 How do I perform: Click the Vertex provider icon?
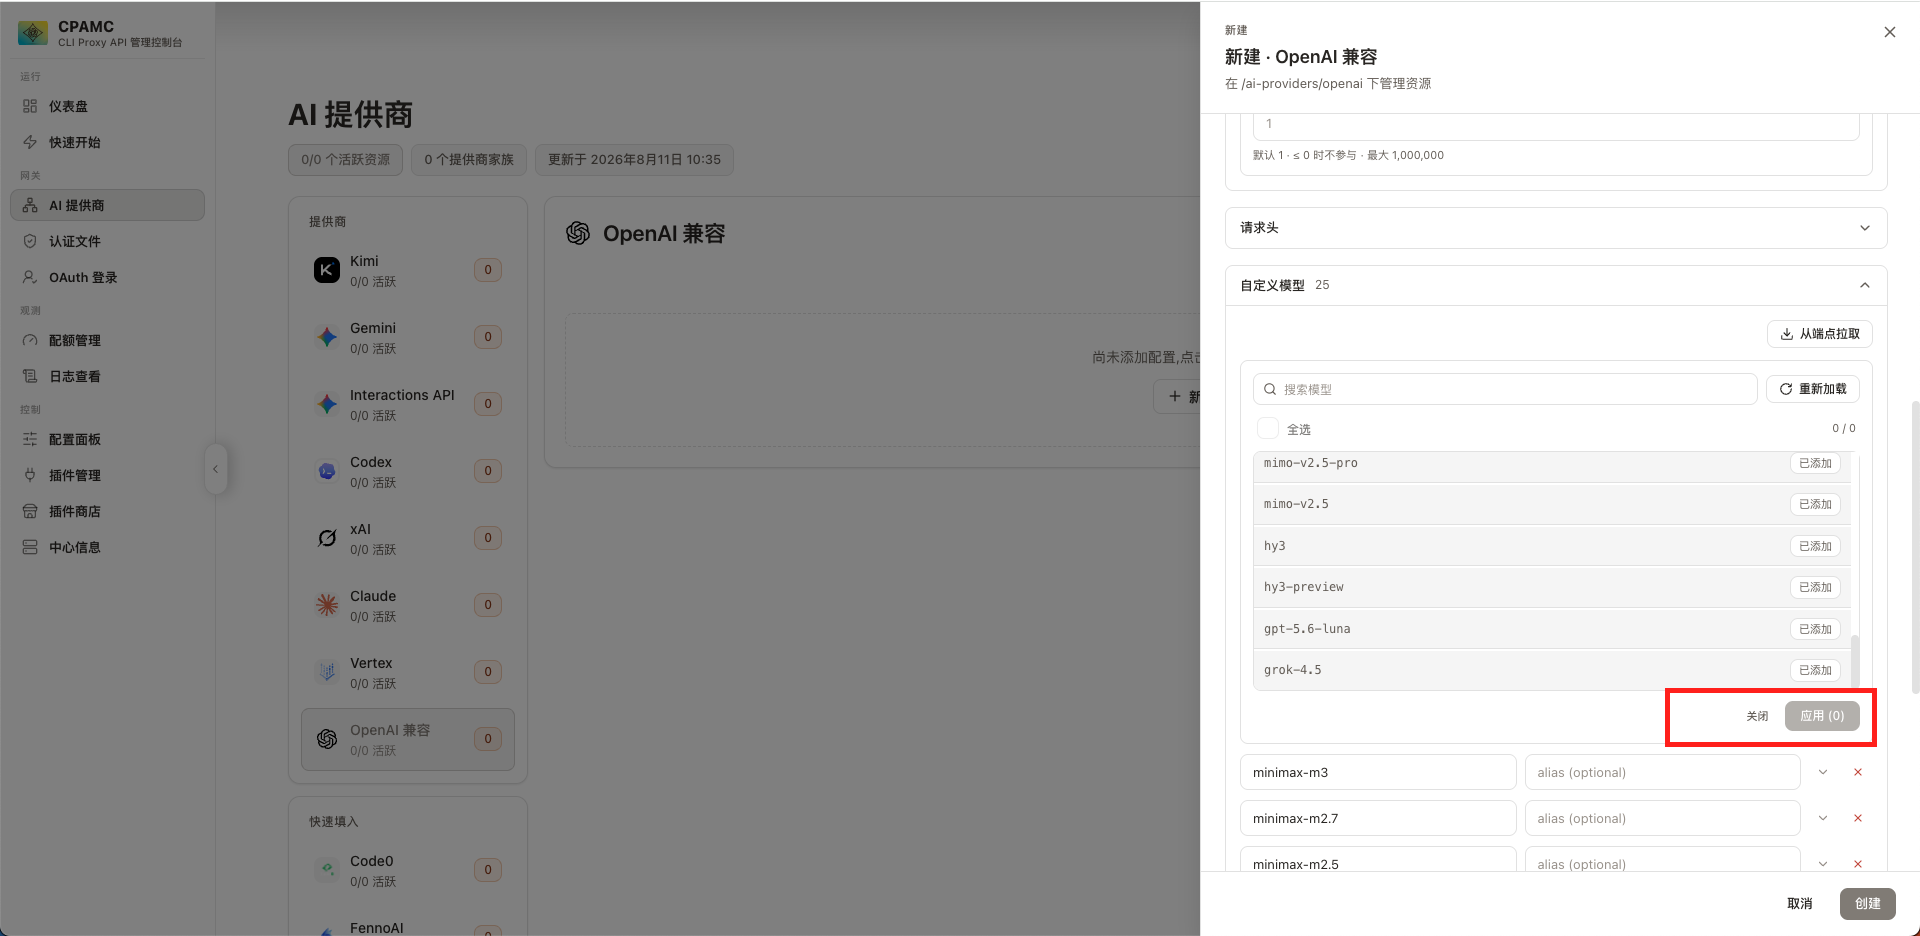click(327, 672)
